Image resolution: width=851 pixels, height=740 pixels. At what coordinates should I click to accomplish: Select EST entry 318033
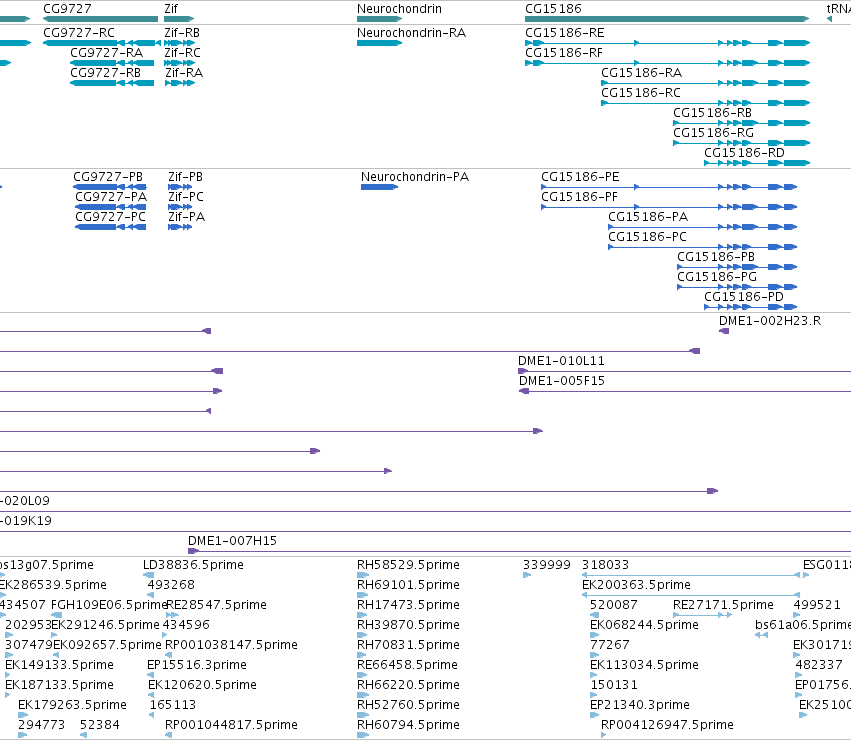pos(605,565)
